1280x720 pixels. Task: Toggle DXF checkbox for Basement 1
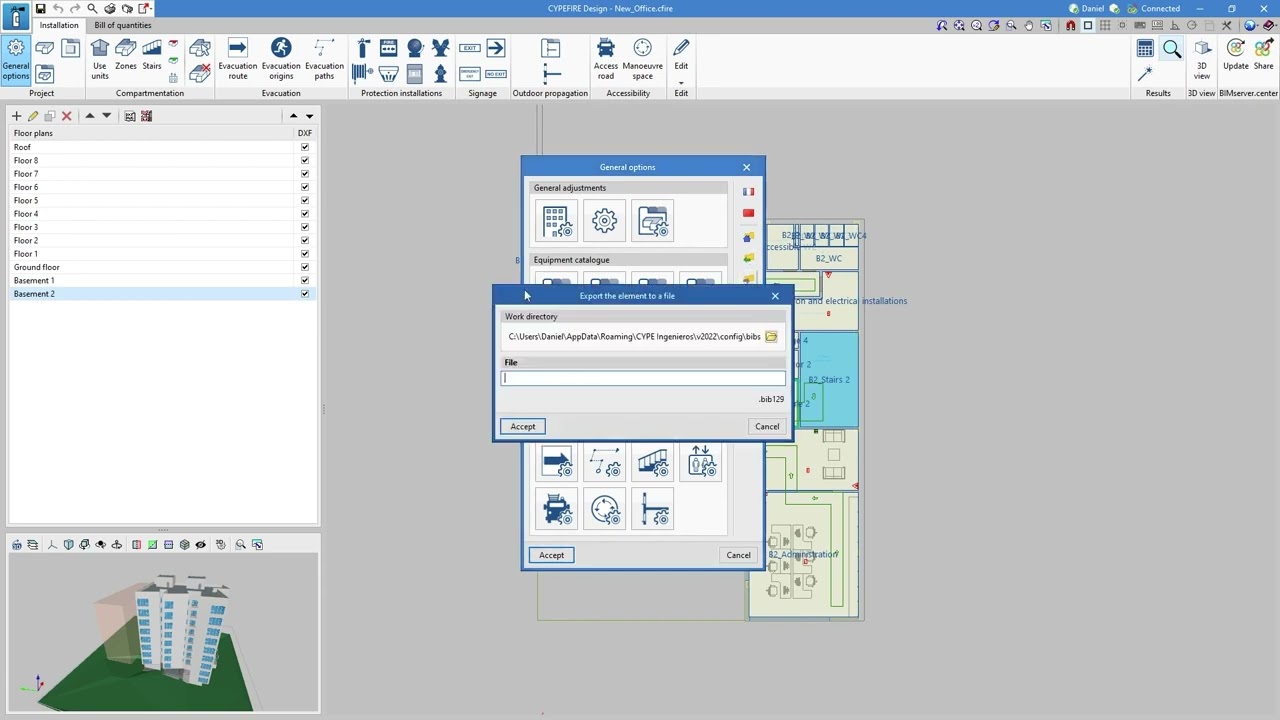point(305,280)
